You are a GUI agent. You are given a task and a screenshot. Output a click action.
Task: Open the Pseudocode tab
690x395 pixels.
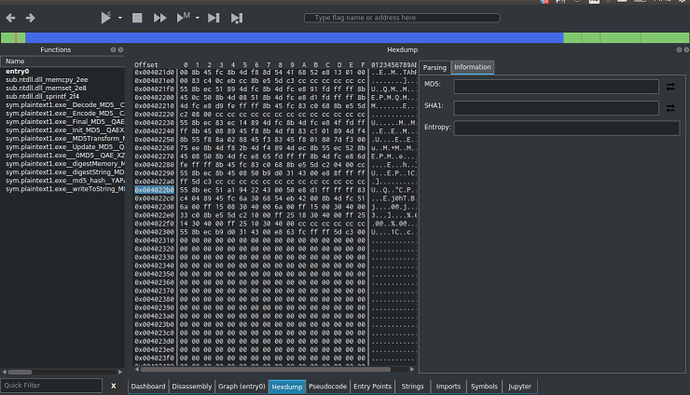click(327, 386)
